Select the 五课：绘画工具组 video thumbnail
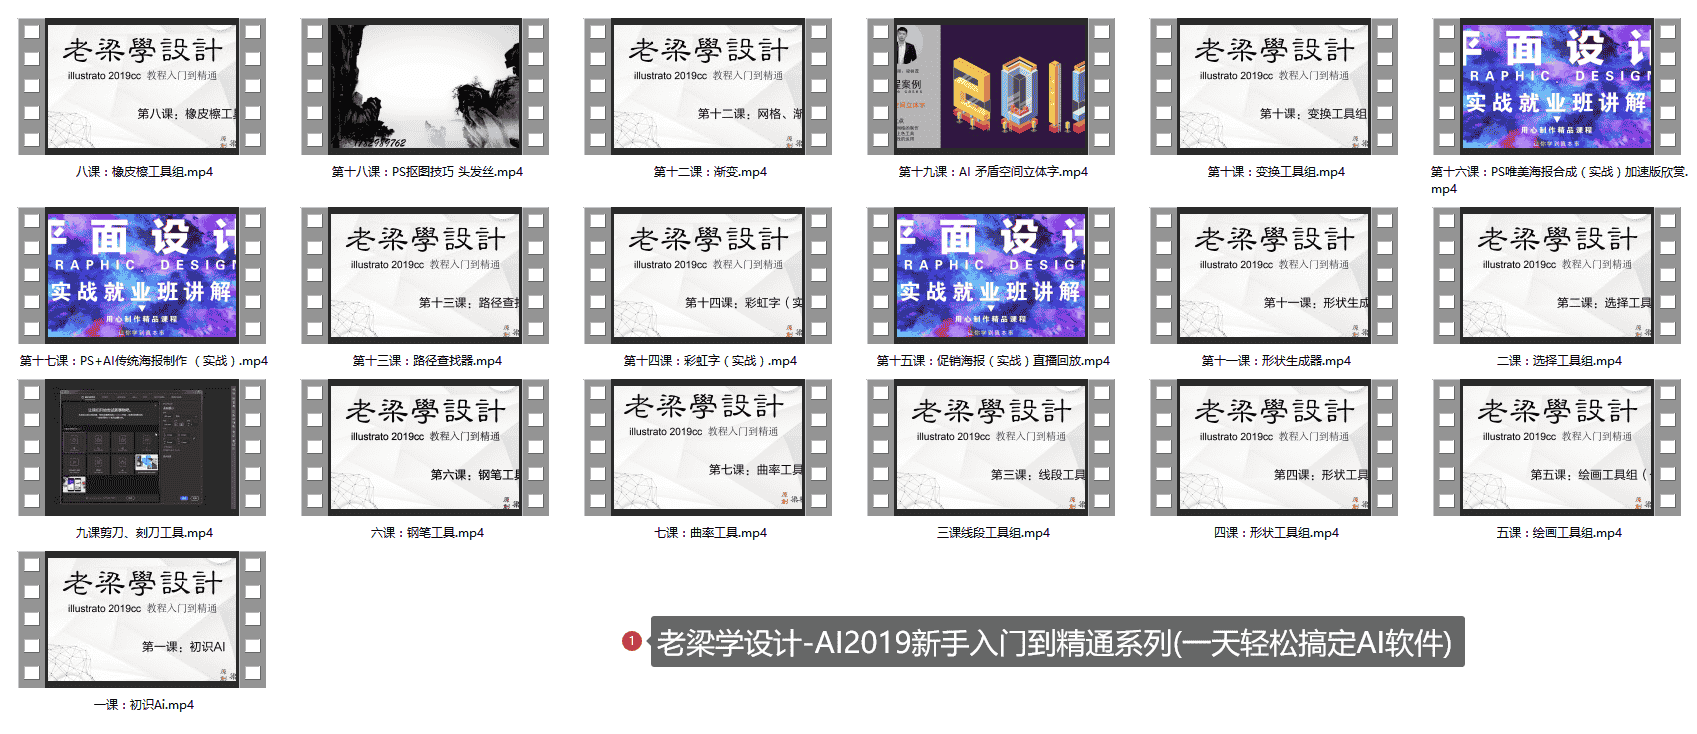Image resolution: width=1697 pixels, height=734 pixels. (x=1557, y=447)
